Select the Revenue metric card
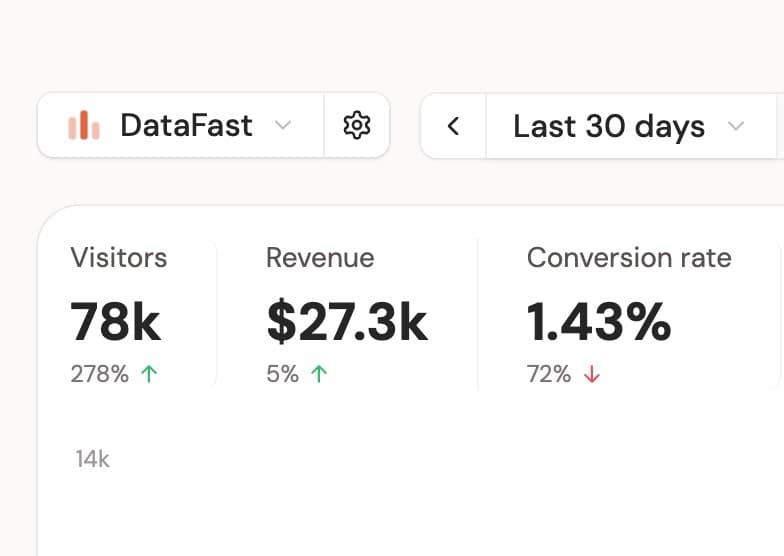This screenshot has height=556, width=784. [x=347, y=314]
